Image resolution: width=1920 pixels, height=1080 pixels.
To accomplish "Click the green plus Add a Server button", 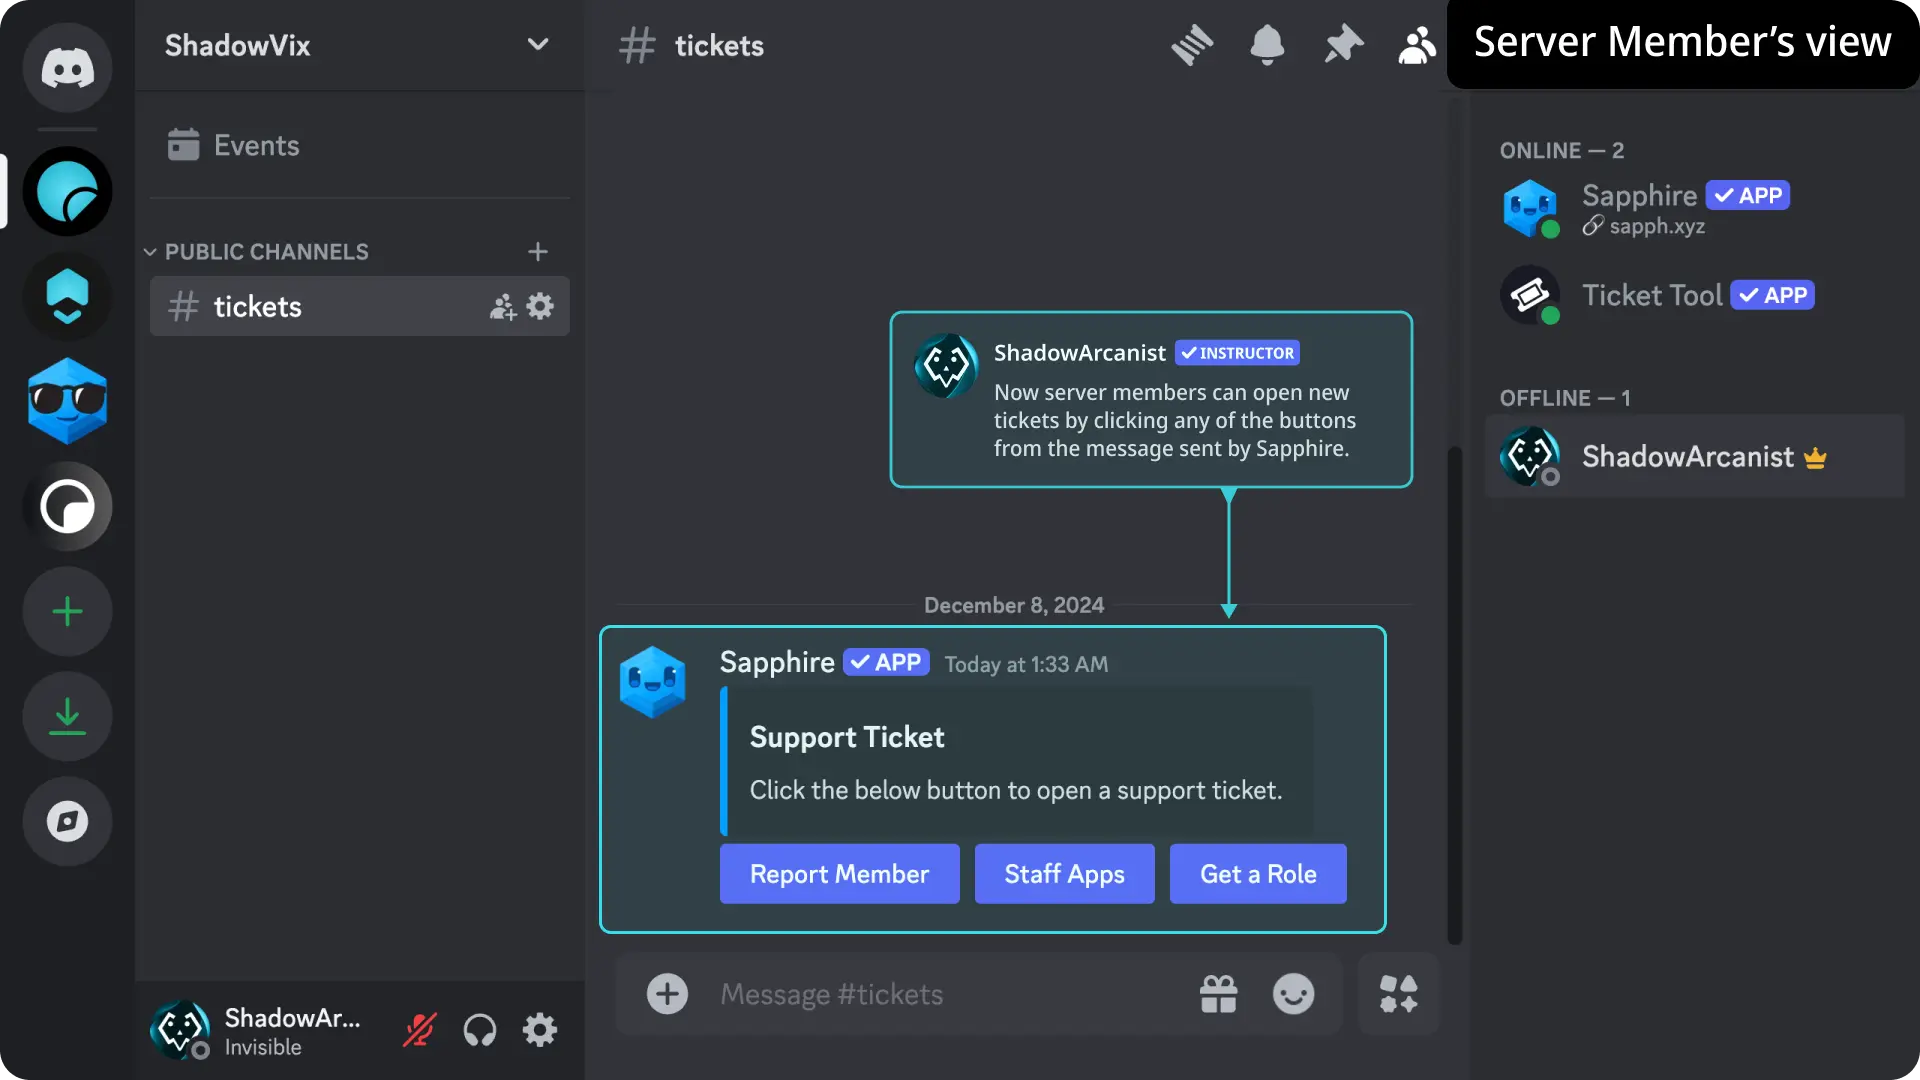I will pos(67,611).
